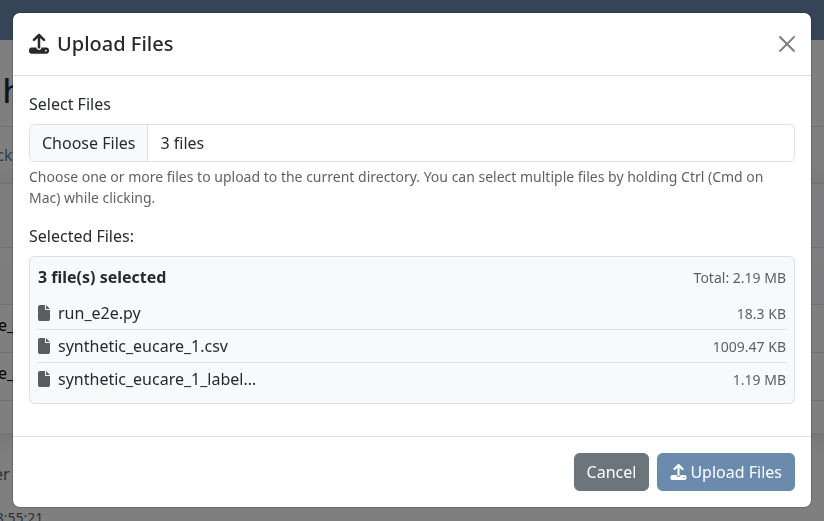Click the Upload Files dialog title text
The image size is (824, 521).
coord(115,44)
